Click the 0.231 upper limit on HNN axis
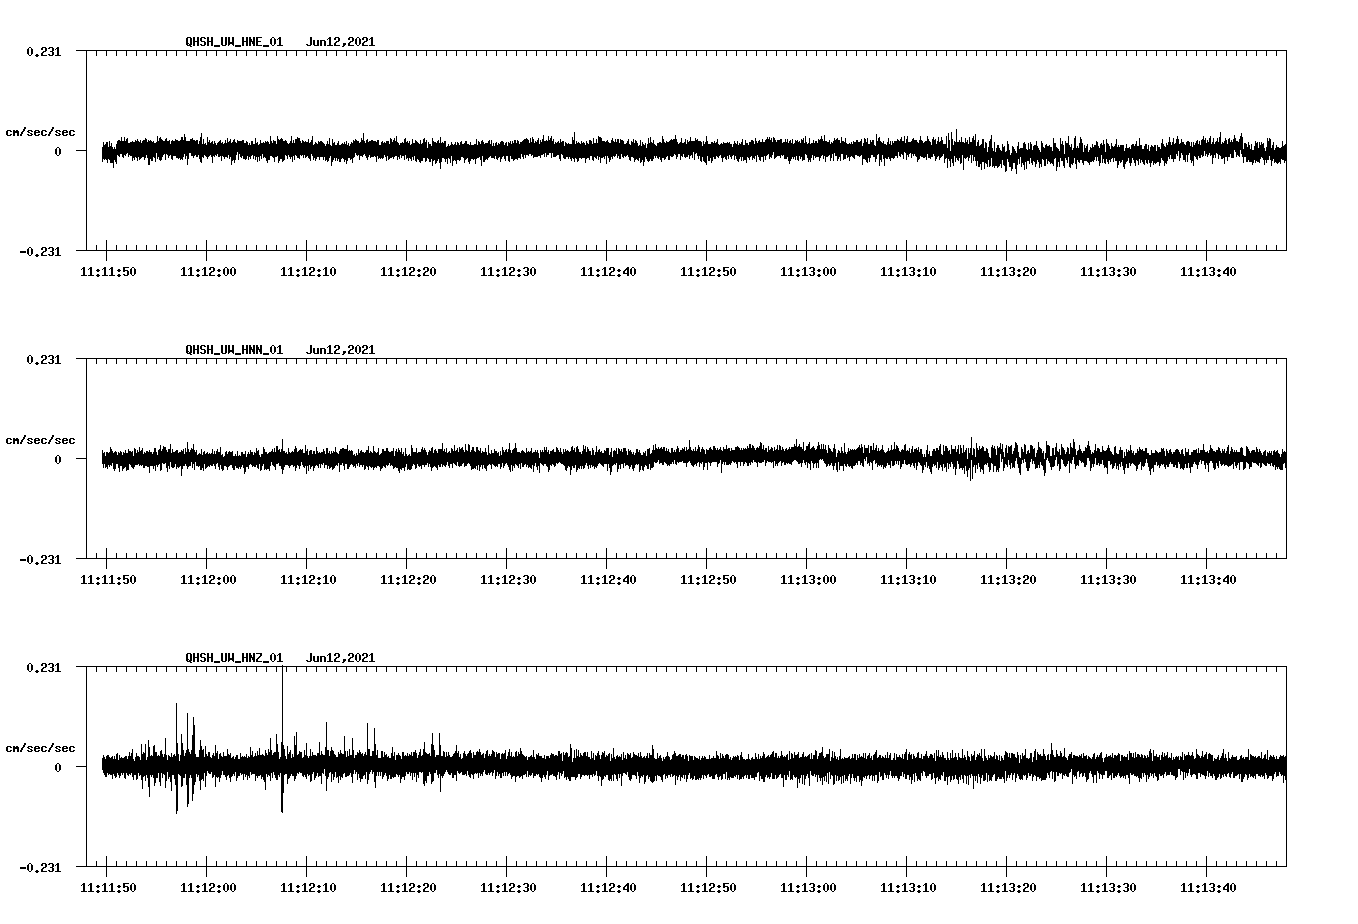 point(44,359)
